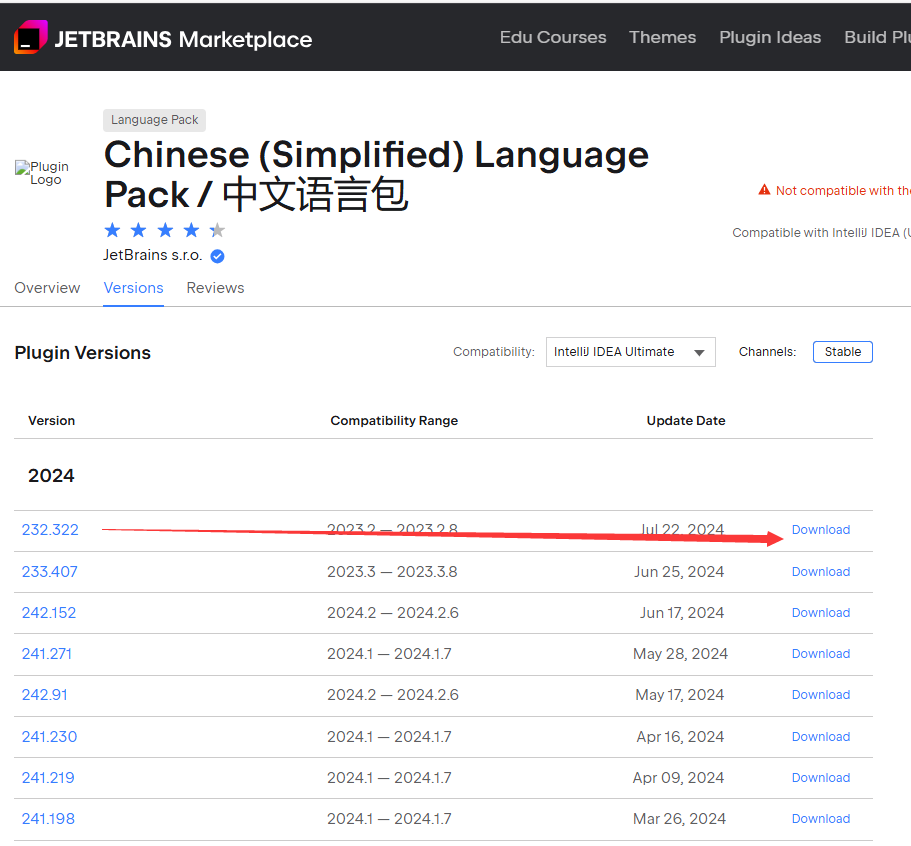This screenshot has height=846, width=911.
Task: Click range text in 241.271 row
Action: click(x=389, y=654)
